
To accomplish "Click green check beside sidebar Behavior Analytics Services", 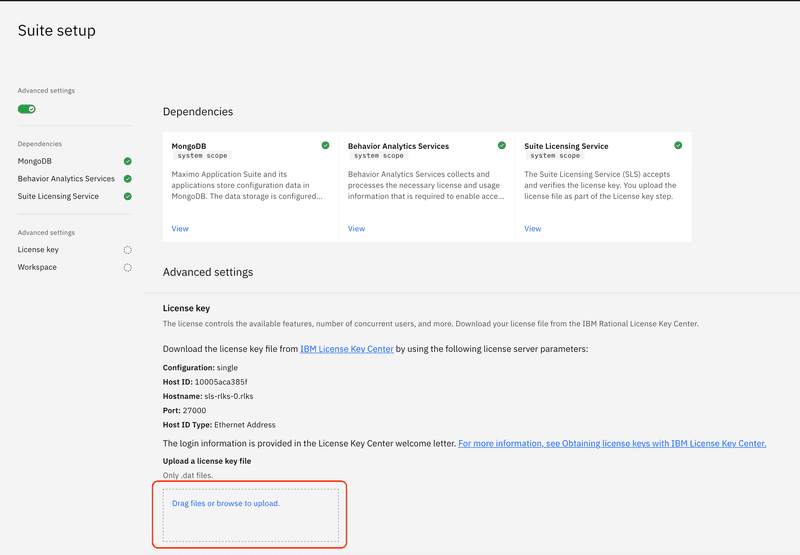I will (x=128, y=179).
